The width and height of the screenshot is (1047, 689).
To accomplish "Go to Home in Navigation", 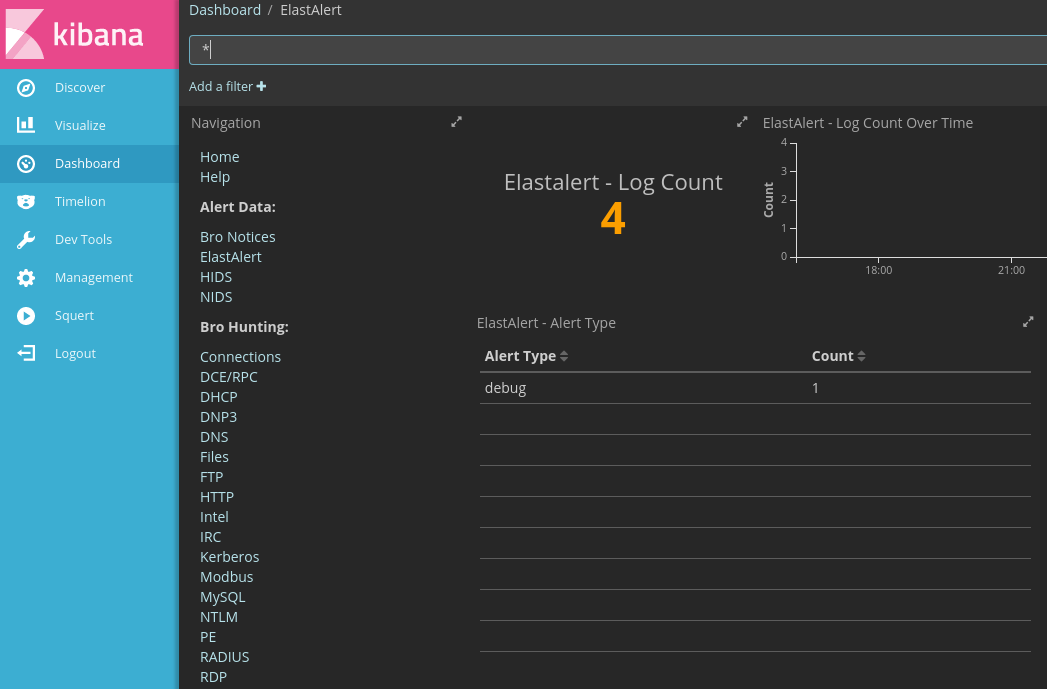I will click(x=220, y=157).
